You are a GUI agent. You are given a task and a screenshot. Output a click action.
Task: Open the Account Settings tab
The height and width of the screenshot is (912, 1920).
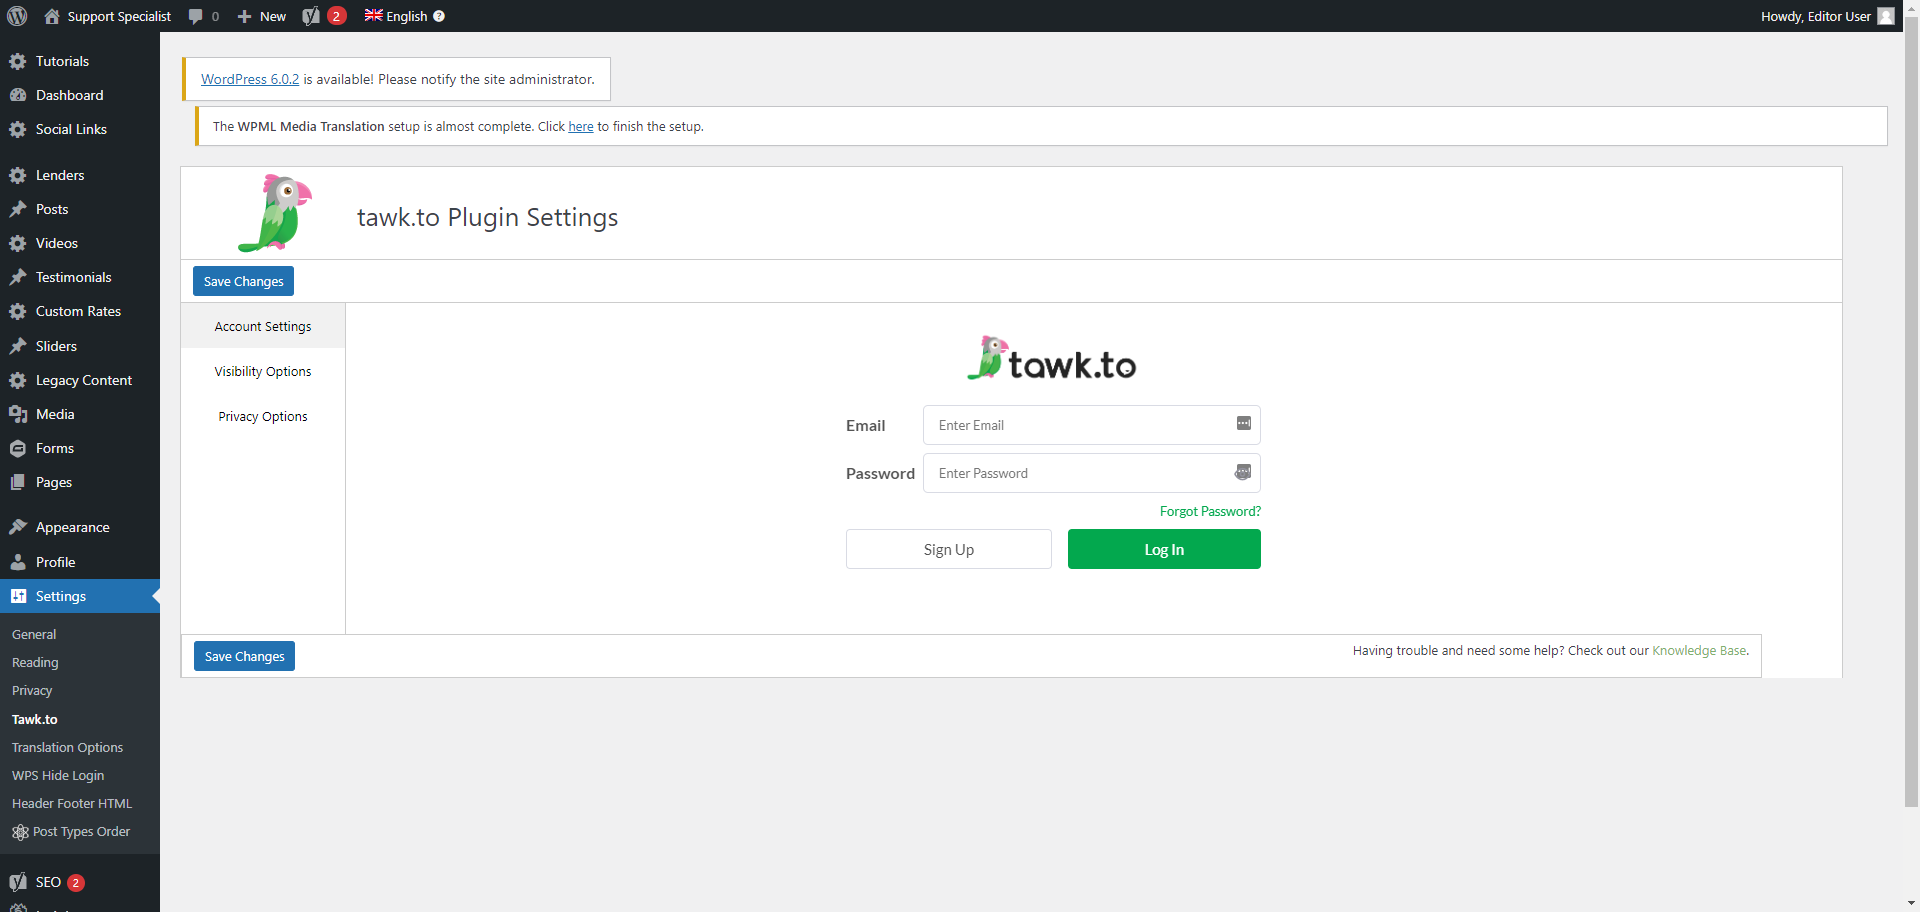tap(263, 326)
